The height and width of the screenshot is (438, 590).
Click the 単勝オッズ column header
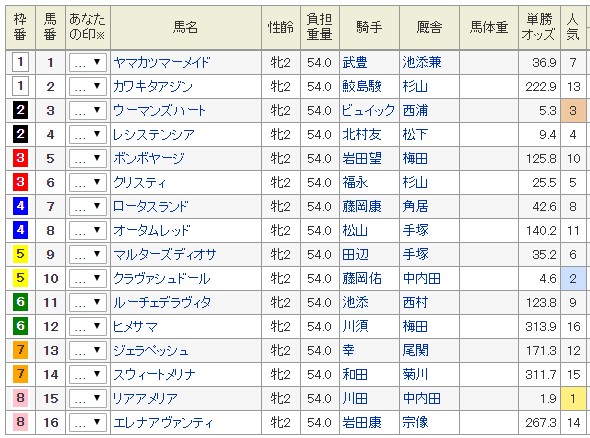539,27
